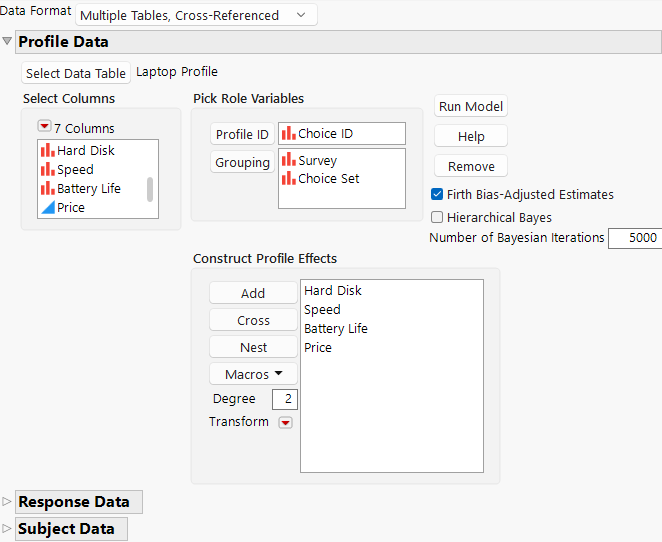Image resolution: width=662 pixels, height=542 pixels.
Task: Click the Speed nominal column icon
Action: (x=48, y=169)
